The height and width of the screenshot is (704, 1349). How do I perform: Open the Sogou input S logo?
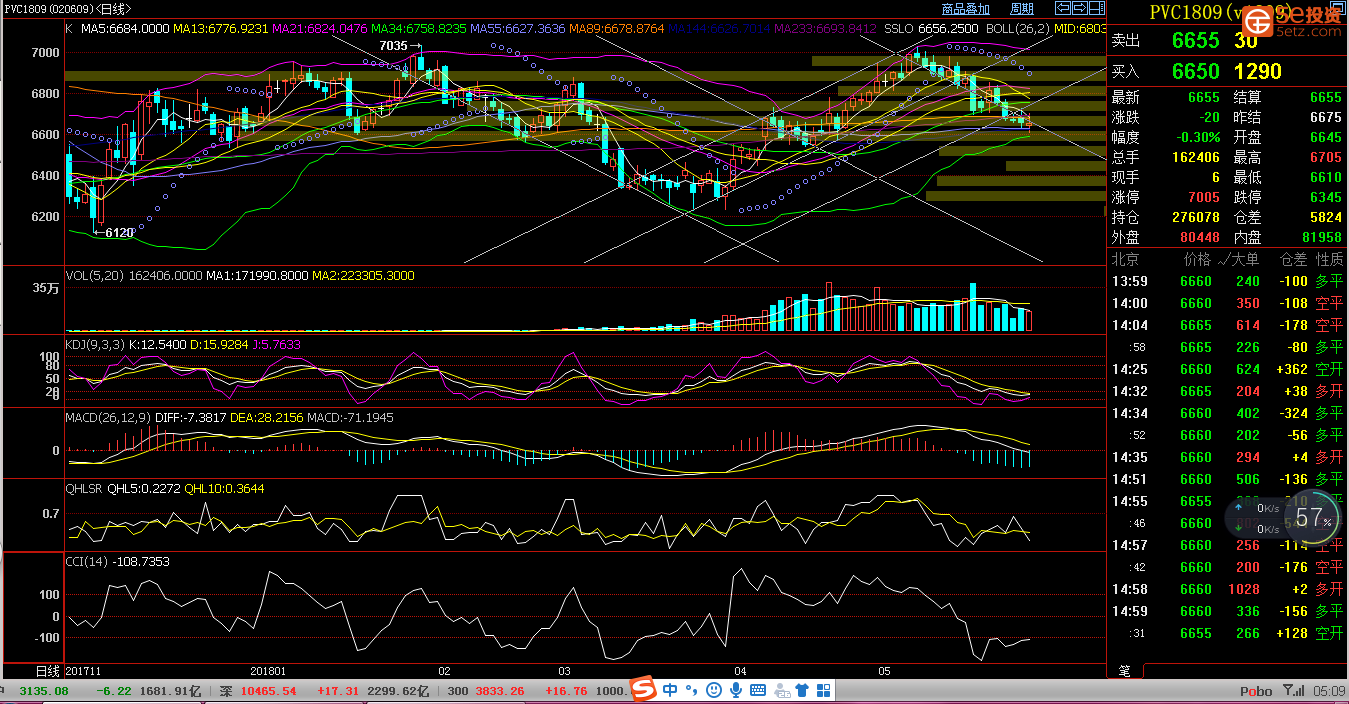coord(644,690)
